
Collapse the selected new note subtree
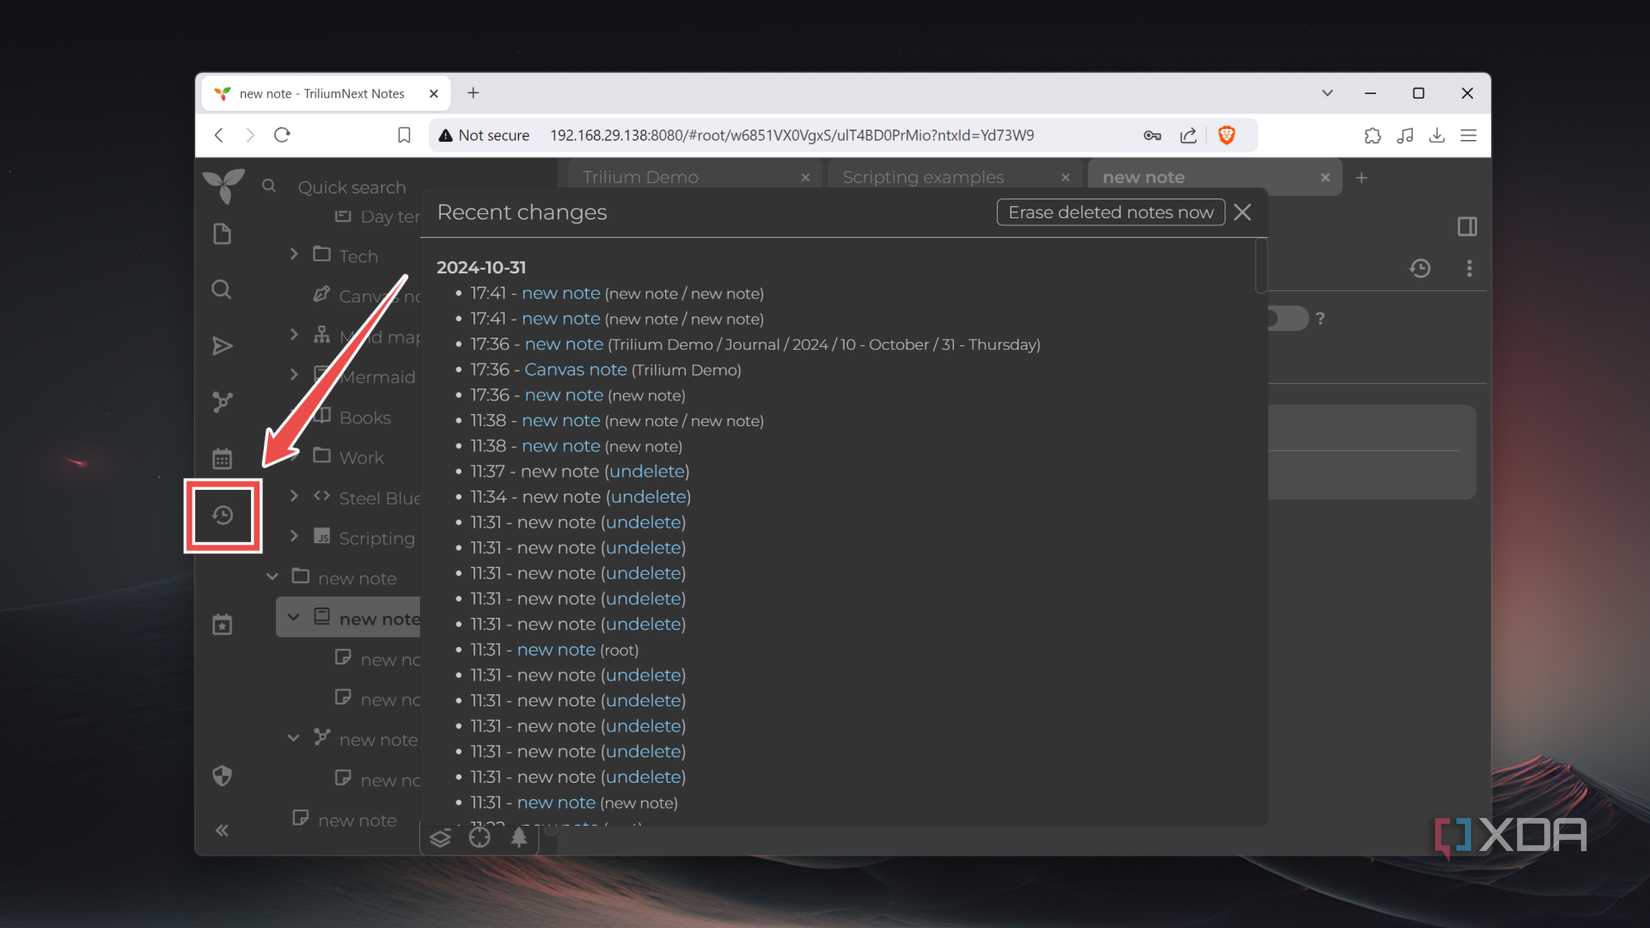click(x=293, y=617)
